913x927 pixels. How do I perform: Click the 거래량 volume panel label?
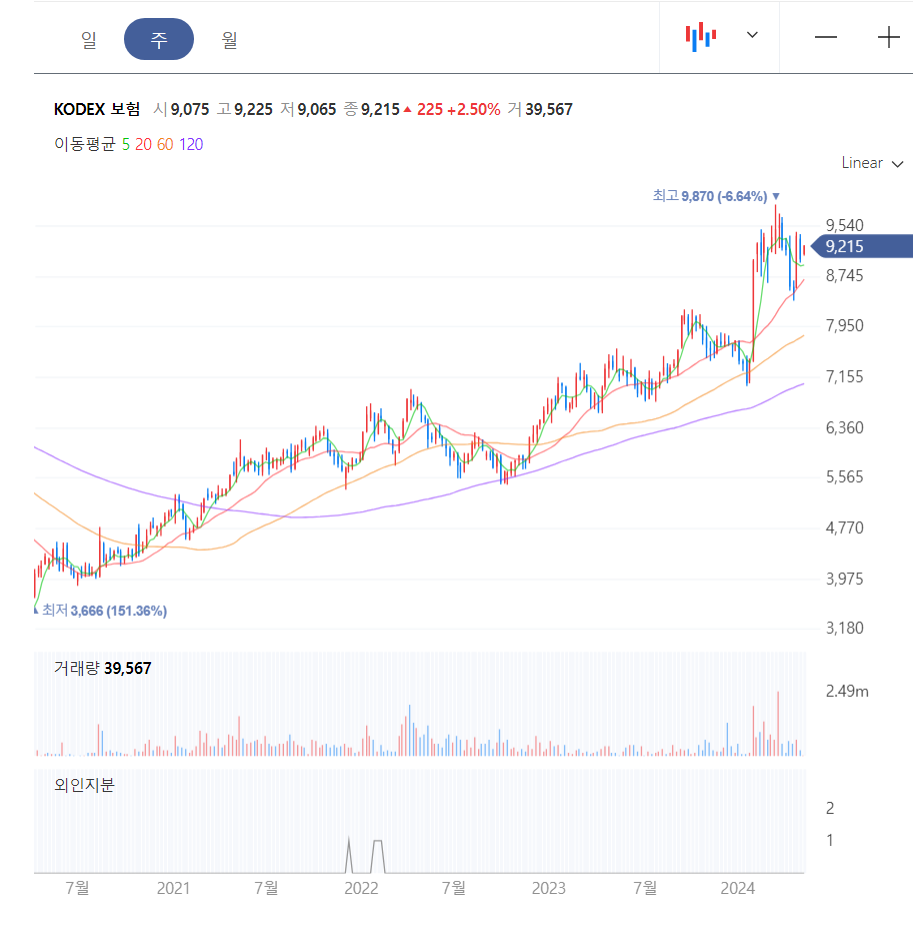pos(102,669)
